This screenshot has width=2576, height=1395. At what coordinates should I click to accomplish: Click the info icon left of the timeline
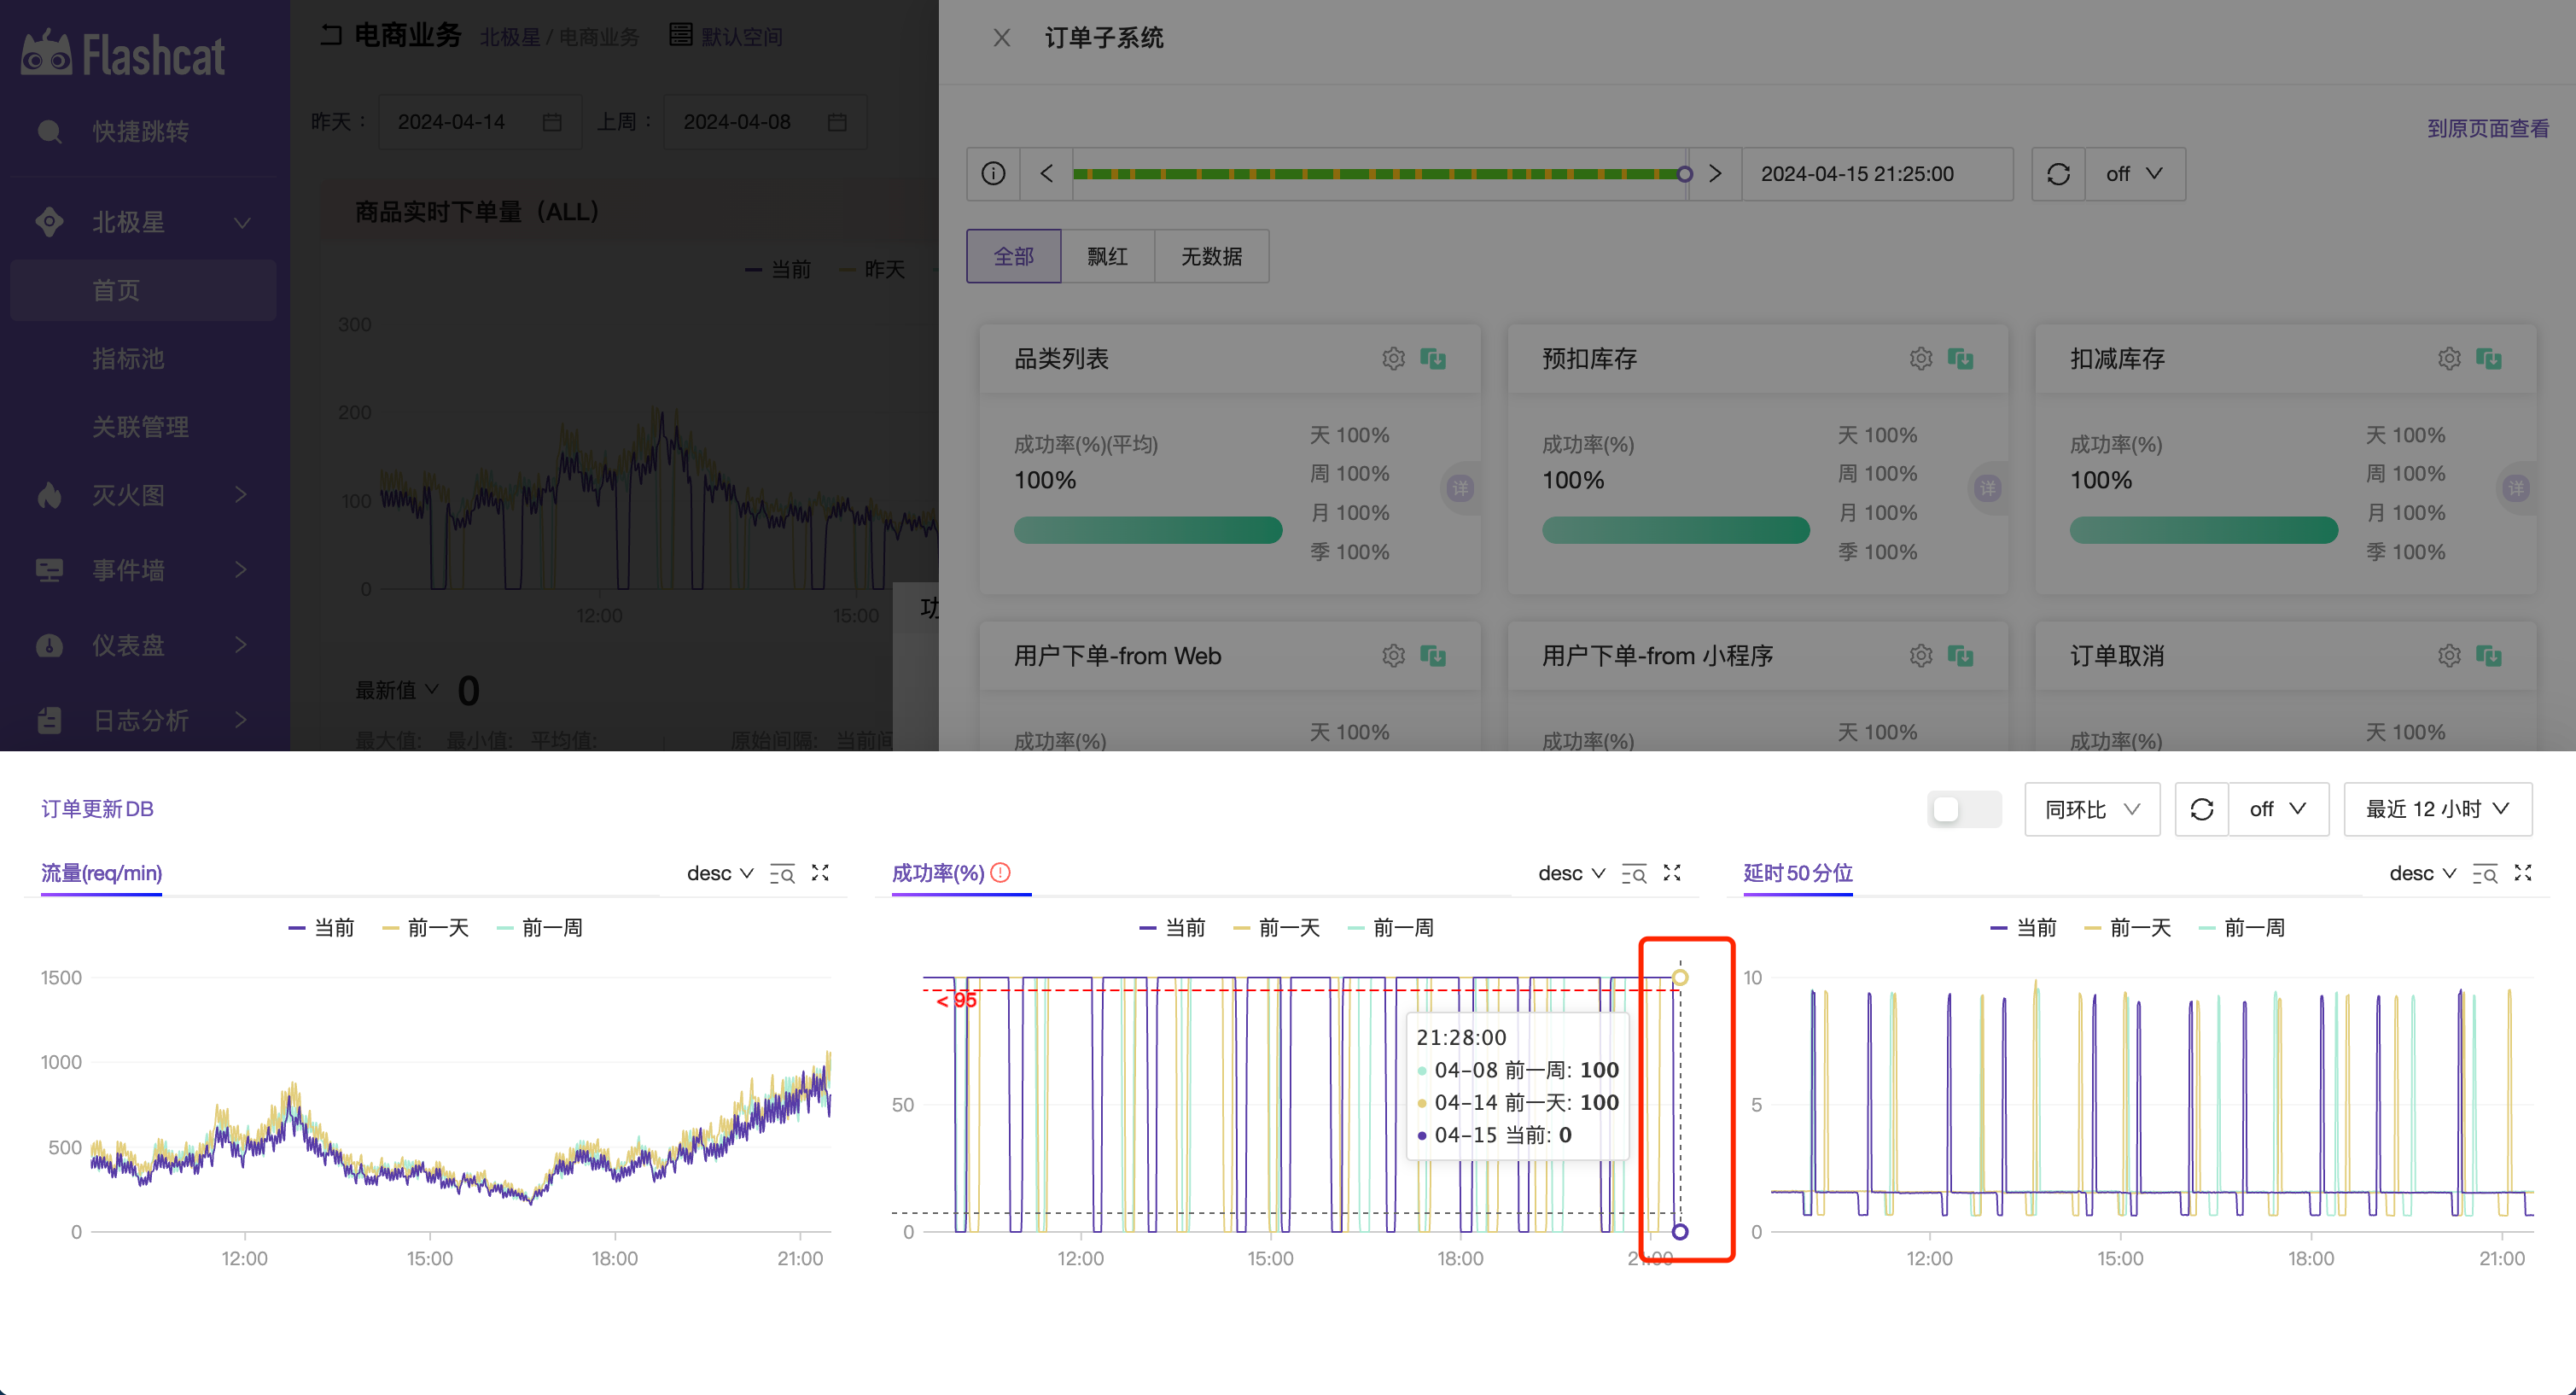[x=992, y=173]
